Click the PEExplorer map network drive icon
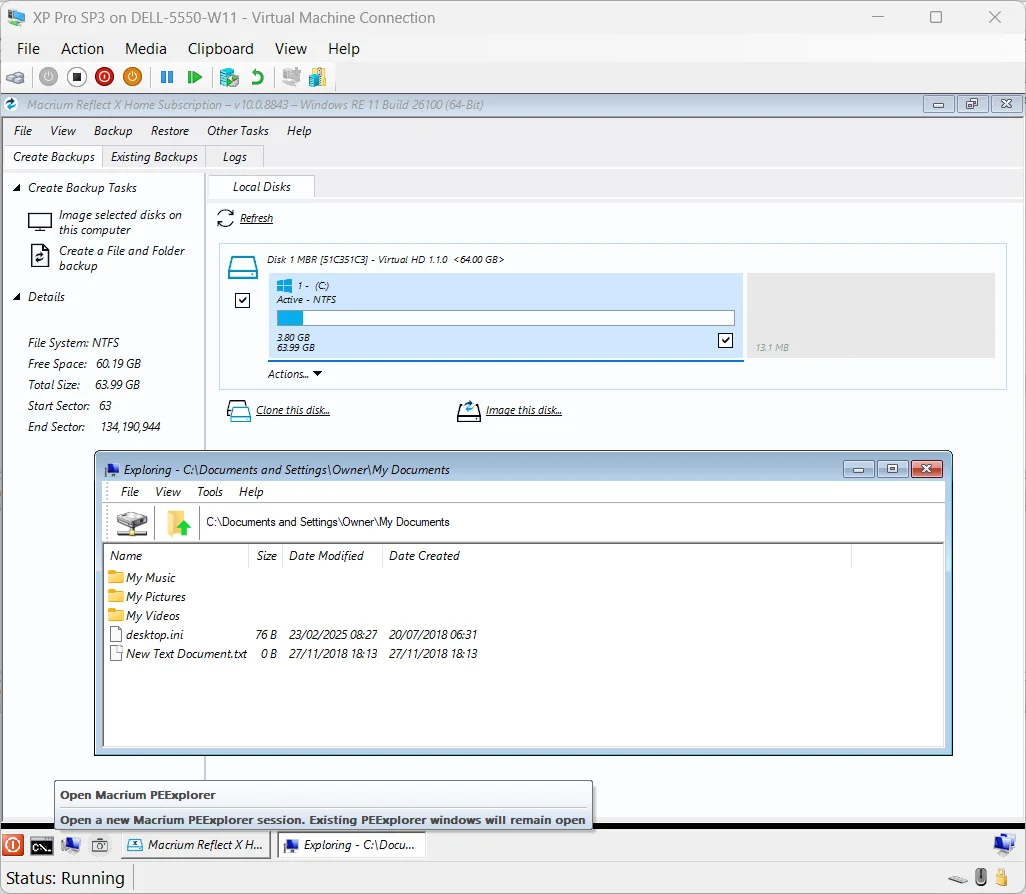Image resolution: width=1026 pixels, height=894 pixels. click(132, 523)
